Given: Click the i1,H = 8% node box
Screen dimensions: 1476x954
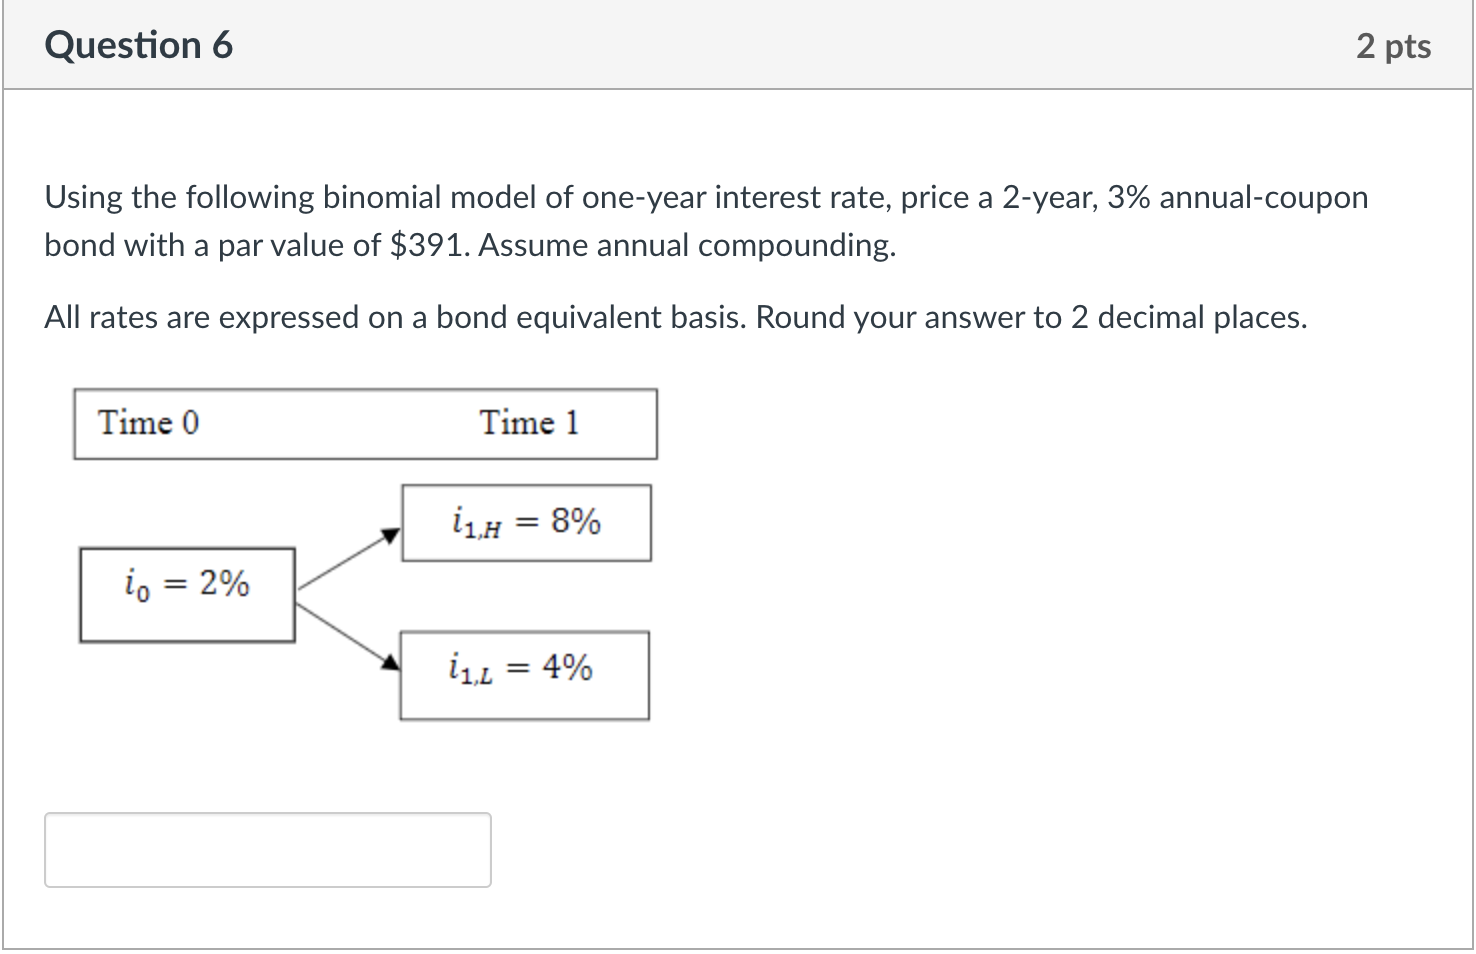Looking at the screenshot, I should pyautogui.click(x=526, y=521).
